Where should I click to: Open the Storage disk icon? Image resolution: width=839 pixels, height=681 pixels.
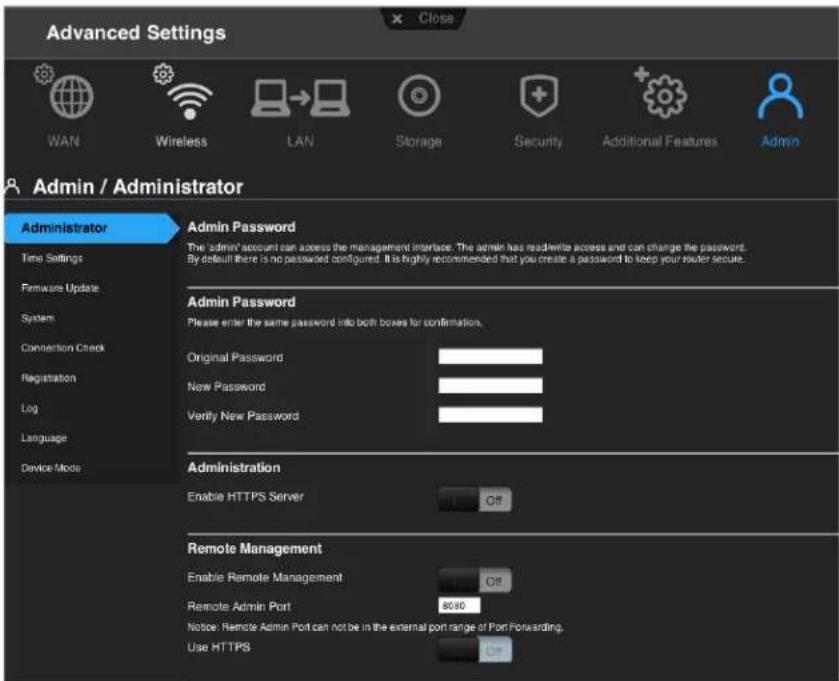[x=419, y=96]
